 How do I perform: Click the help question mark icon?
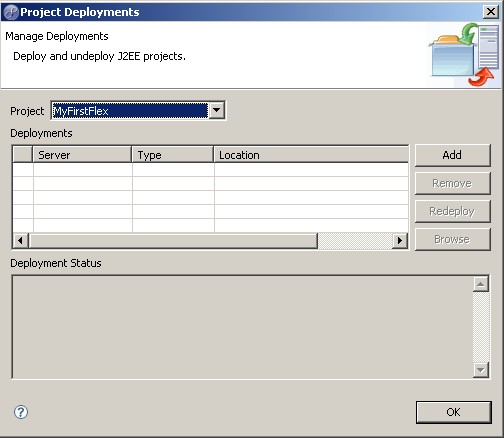click(x=21, y=412)
